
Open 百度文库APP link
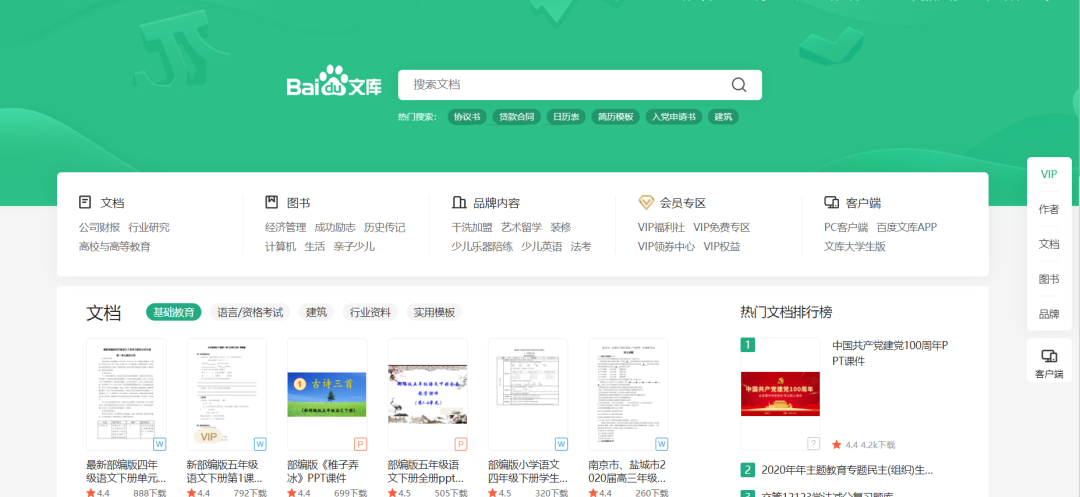coord(906,227)
